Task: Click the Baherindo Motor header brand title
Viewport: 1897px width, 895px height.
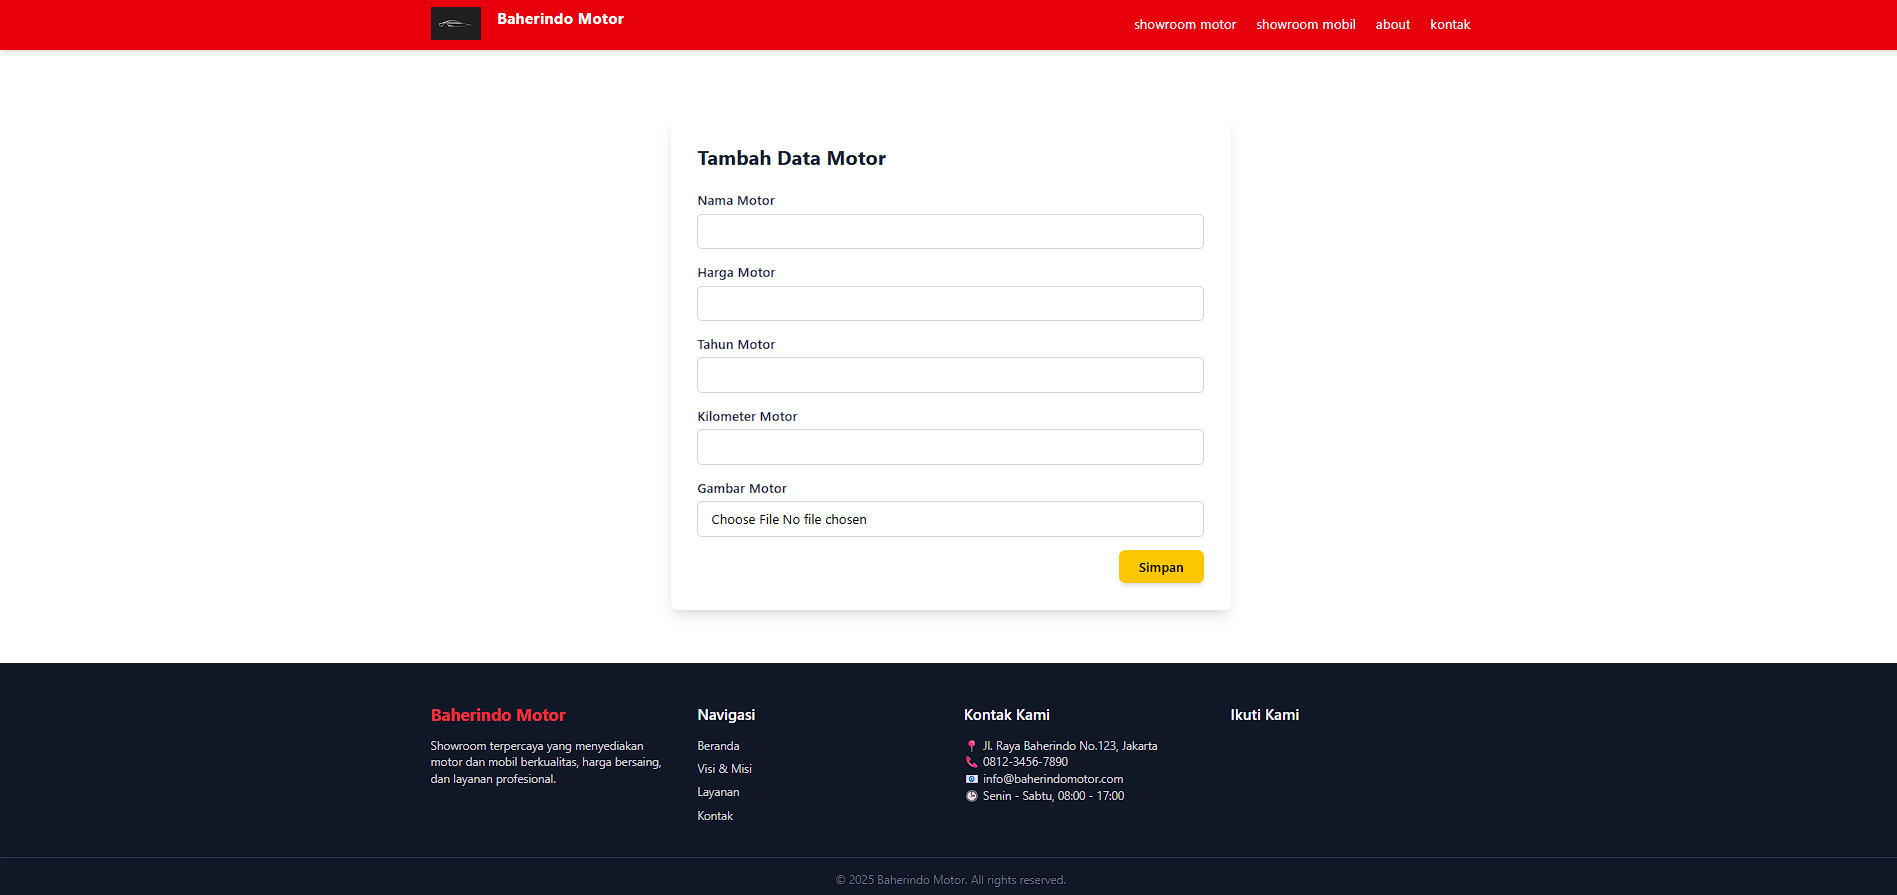Action: pyautogui.click(x=560, y=19)
